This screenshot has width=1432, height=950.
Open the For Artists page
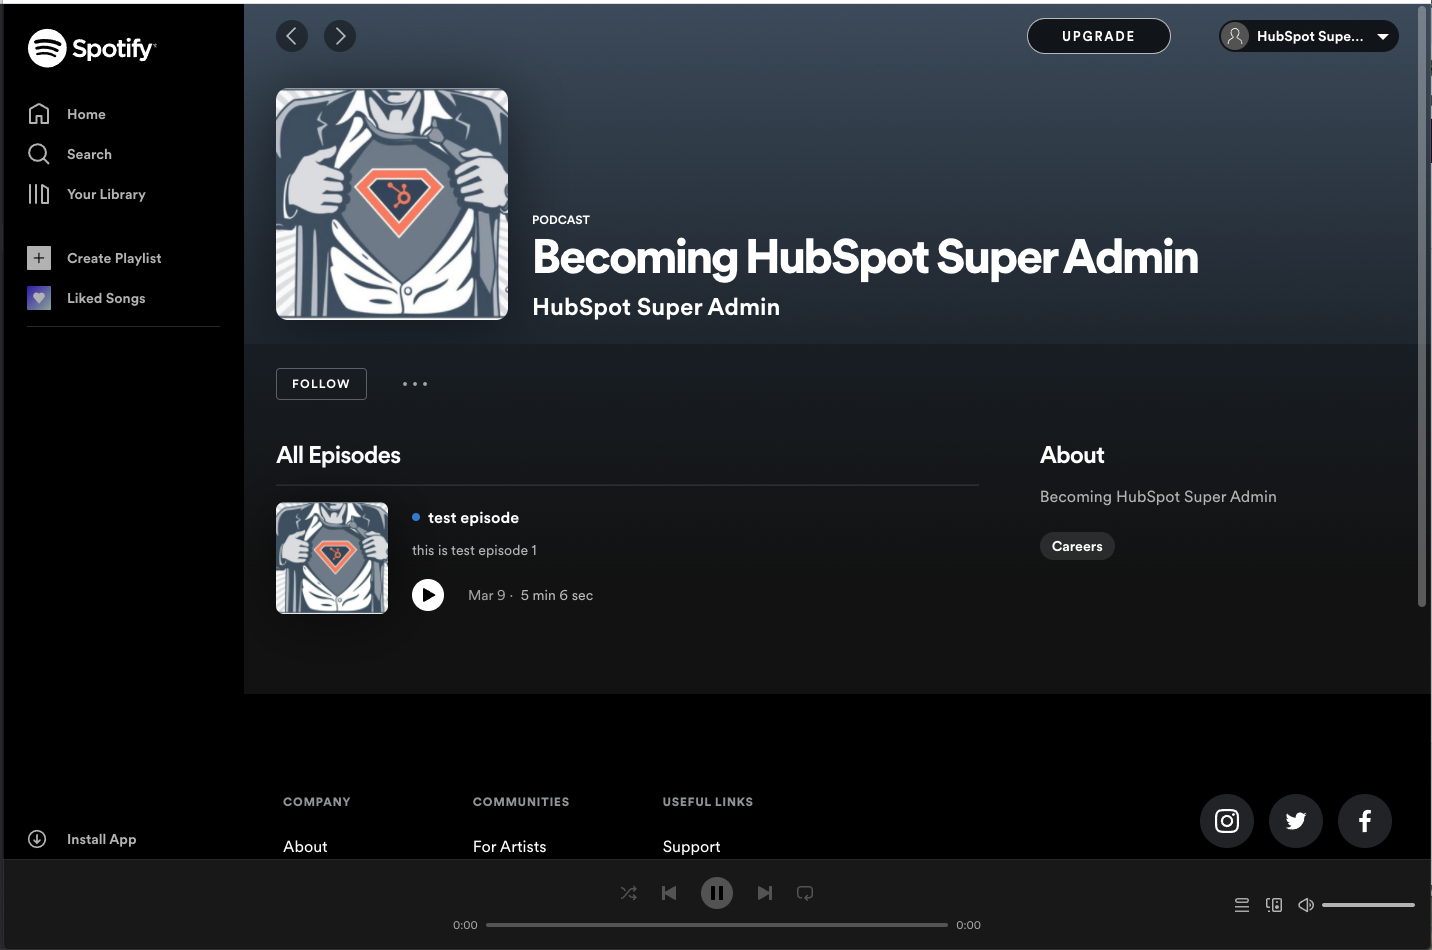(x=509, y=846)
